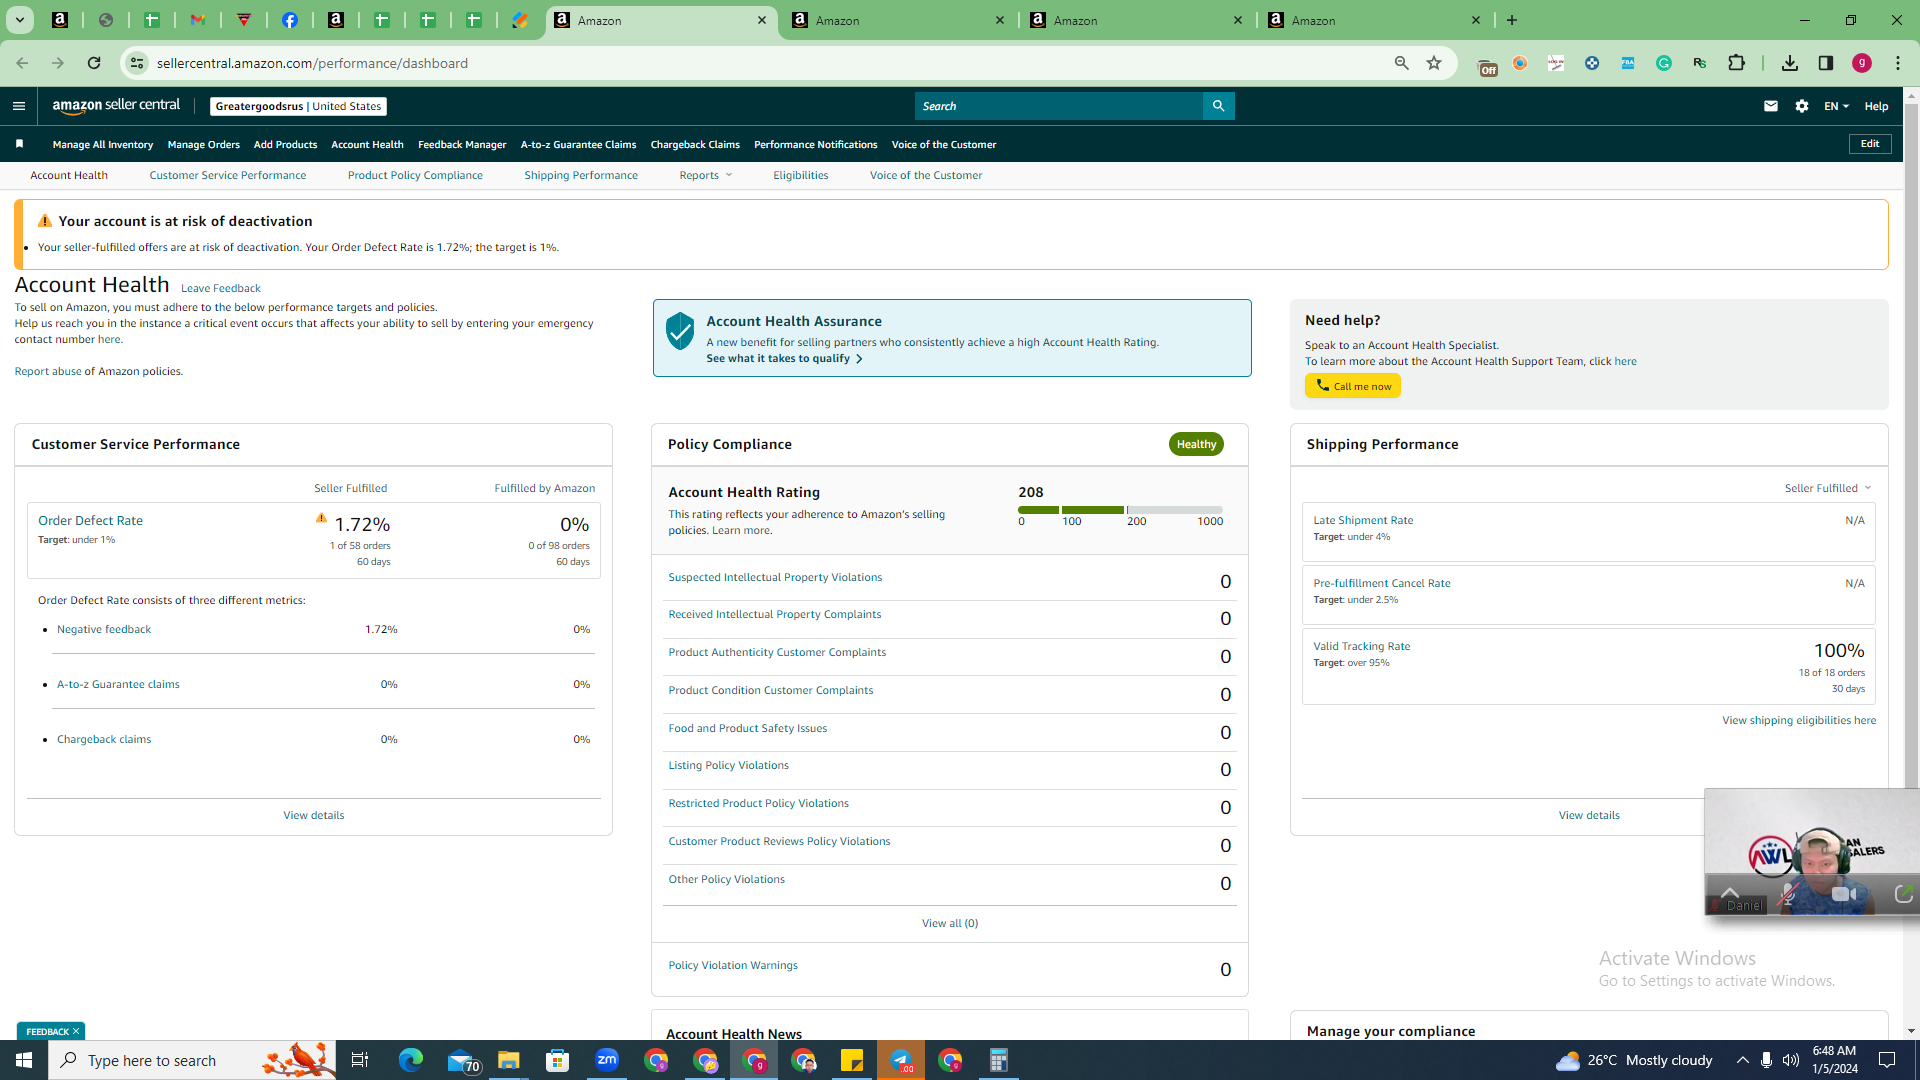The width and height of the screenshot is (1920, 1080).
Task: Open the Customer Service Performance tab
Action: (228, 175)
